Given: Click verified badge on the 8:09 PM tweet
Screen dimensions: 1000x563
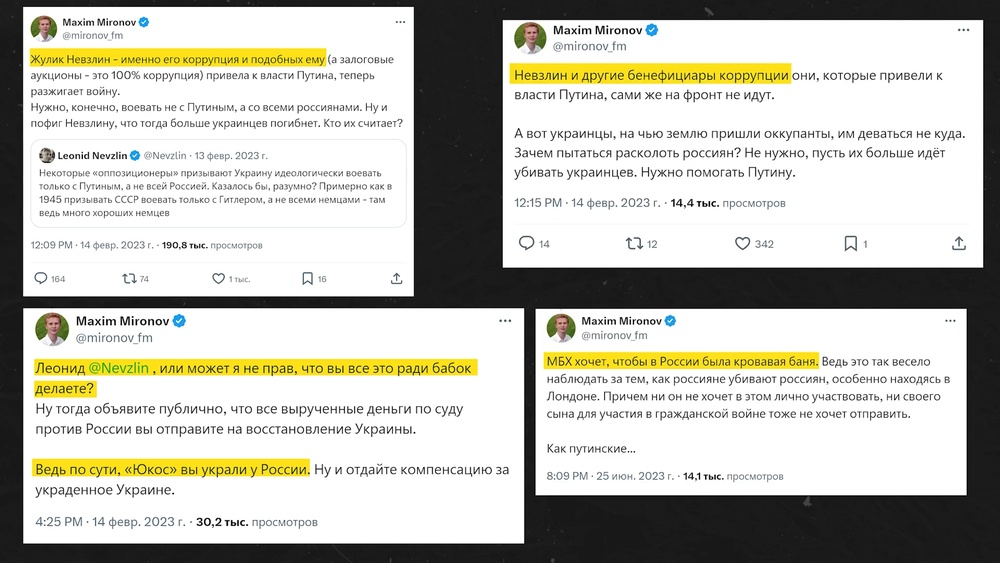Looking at the screenshot, I should [673, 321].
